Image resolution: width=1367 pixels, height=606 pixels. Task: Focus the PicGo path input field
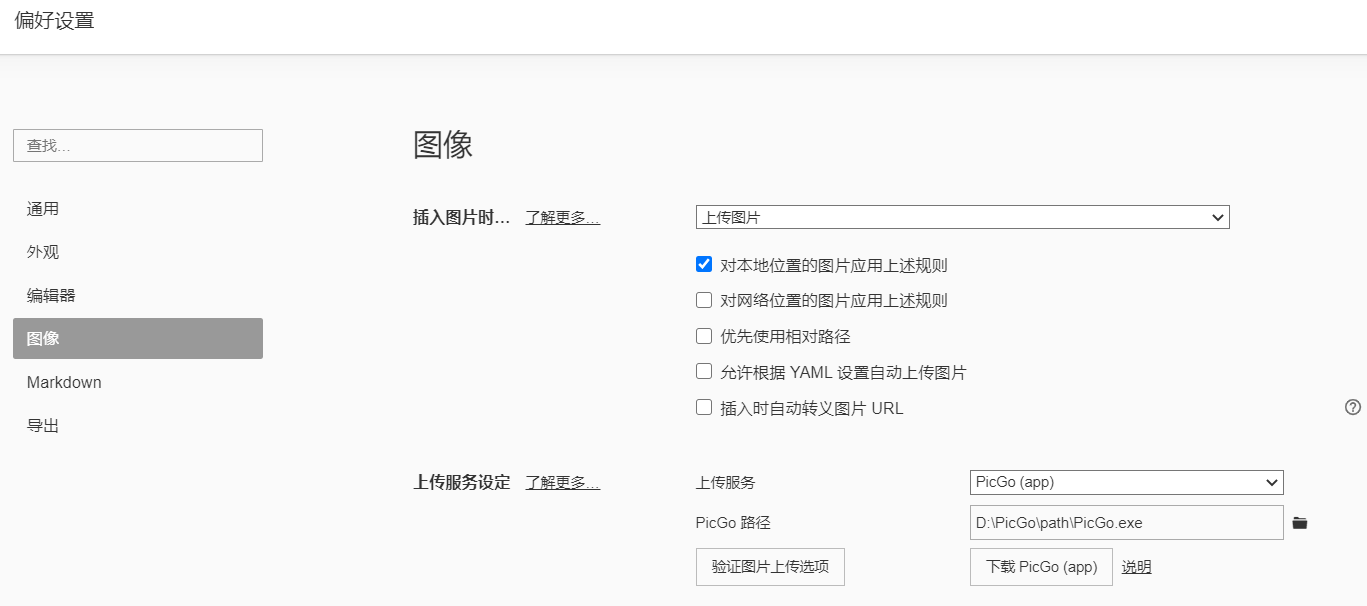(x=1126, y=523)
